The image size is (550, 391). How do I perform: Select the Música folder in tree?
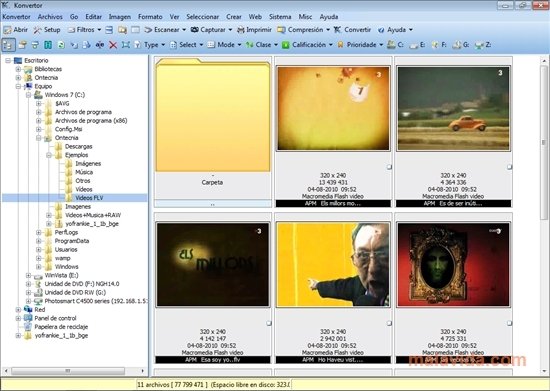pos(84,172)
